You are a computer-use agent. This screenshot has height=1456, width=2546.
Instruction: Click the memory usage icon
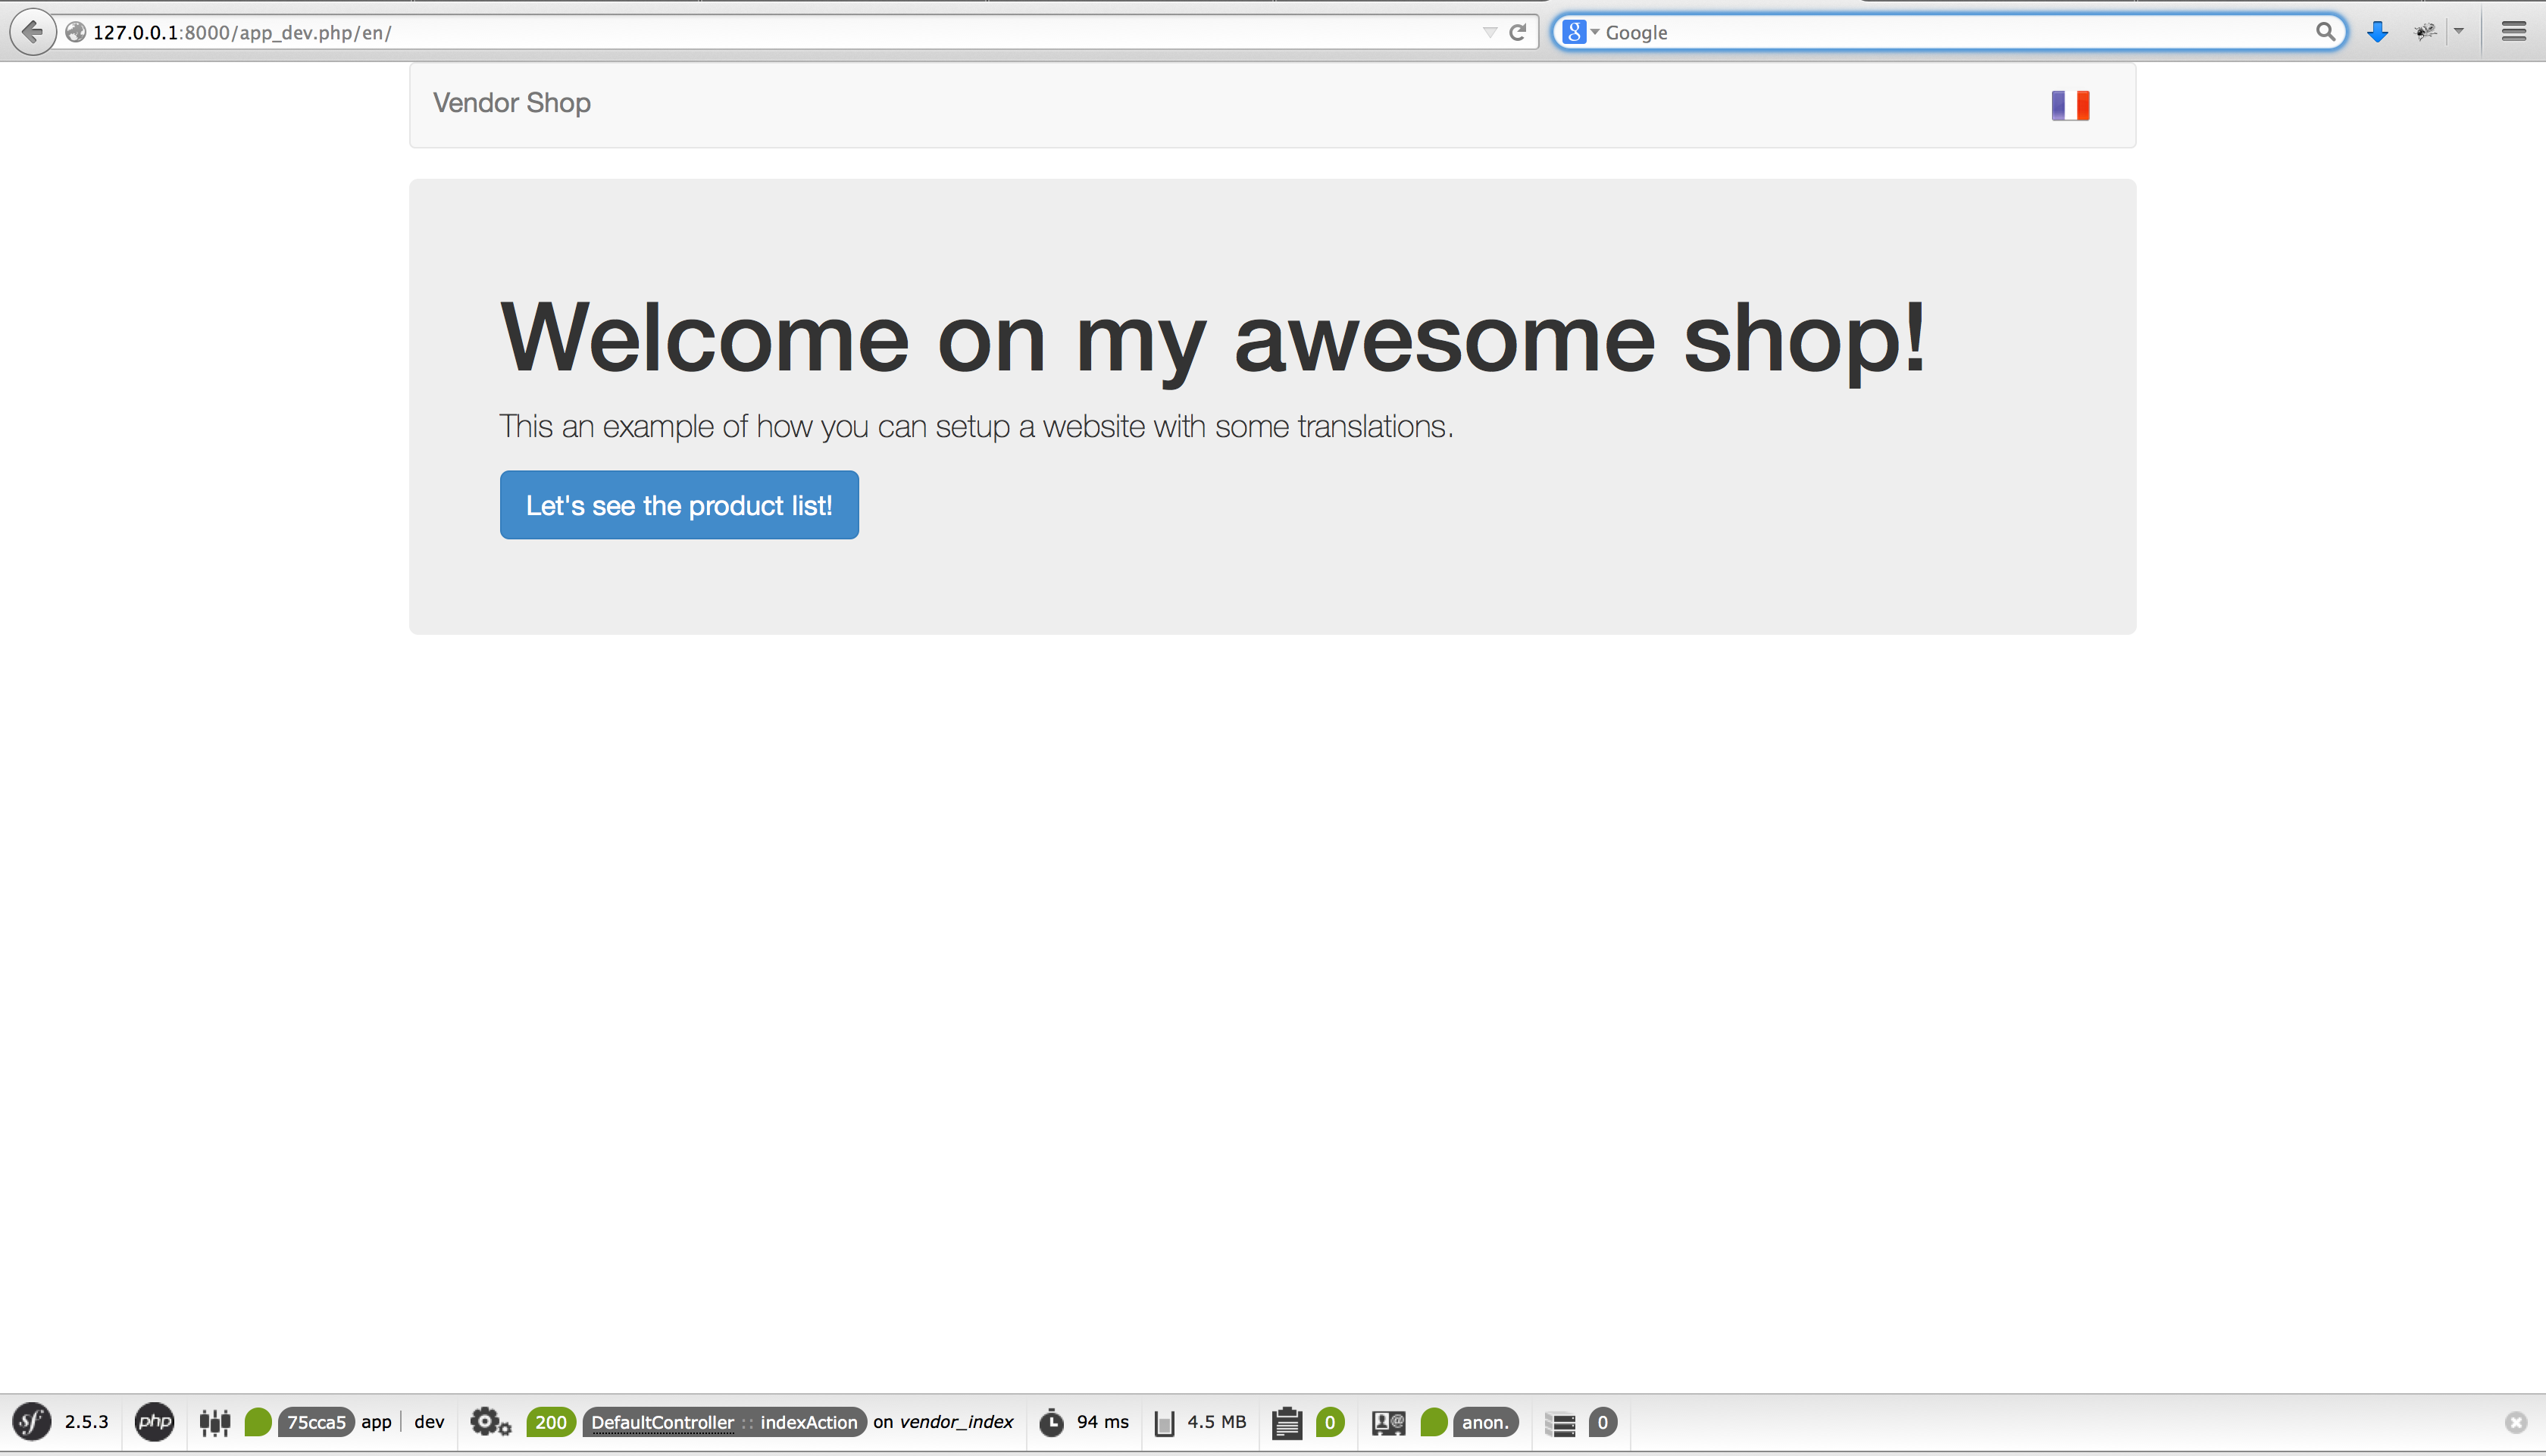pyautogui.click(x=1164, y=1422)
